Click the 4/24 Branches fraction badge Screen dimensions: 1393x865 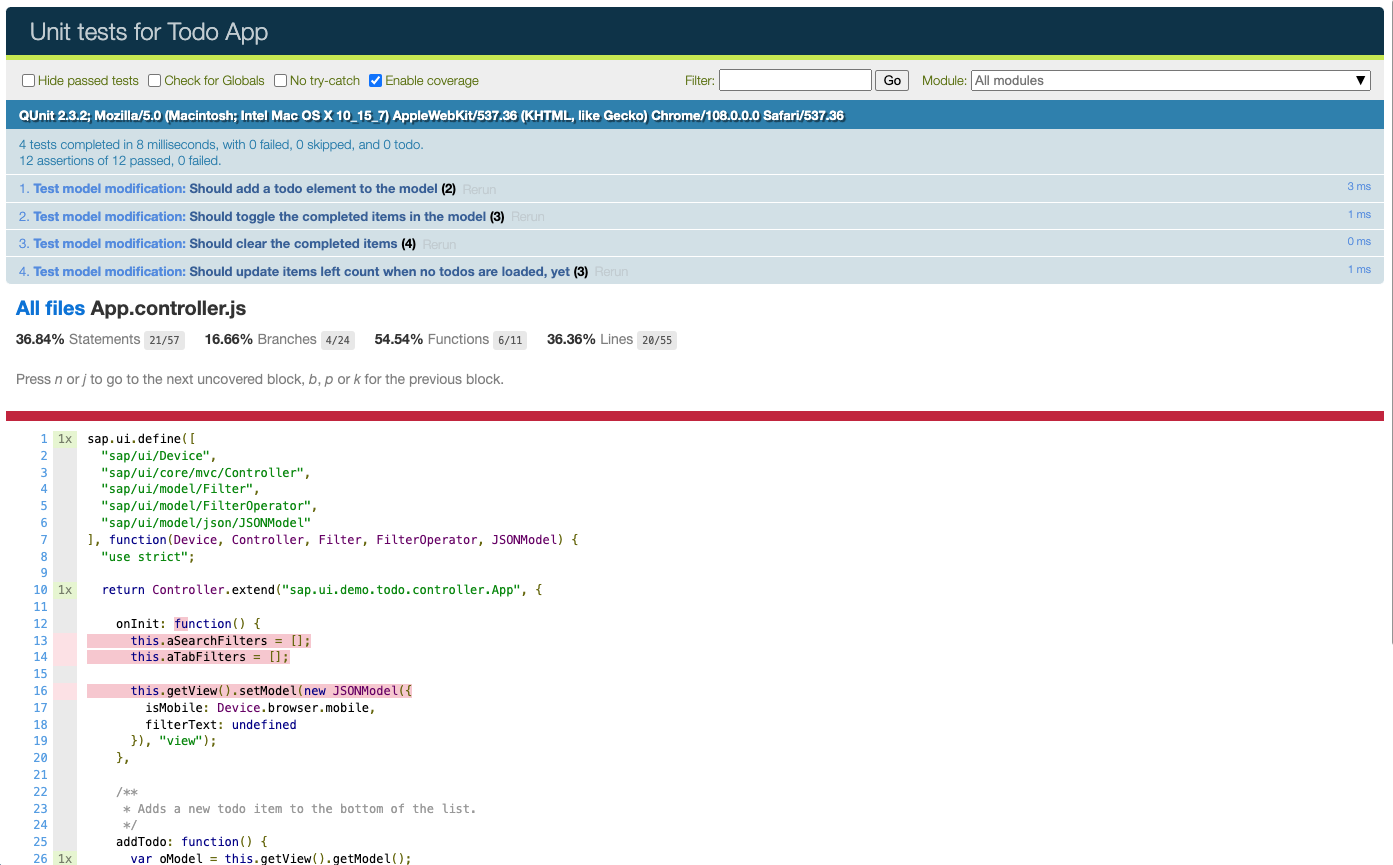[x=337, y=340]
